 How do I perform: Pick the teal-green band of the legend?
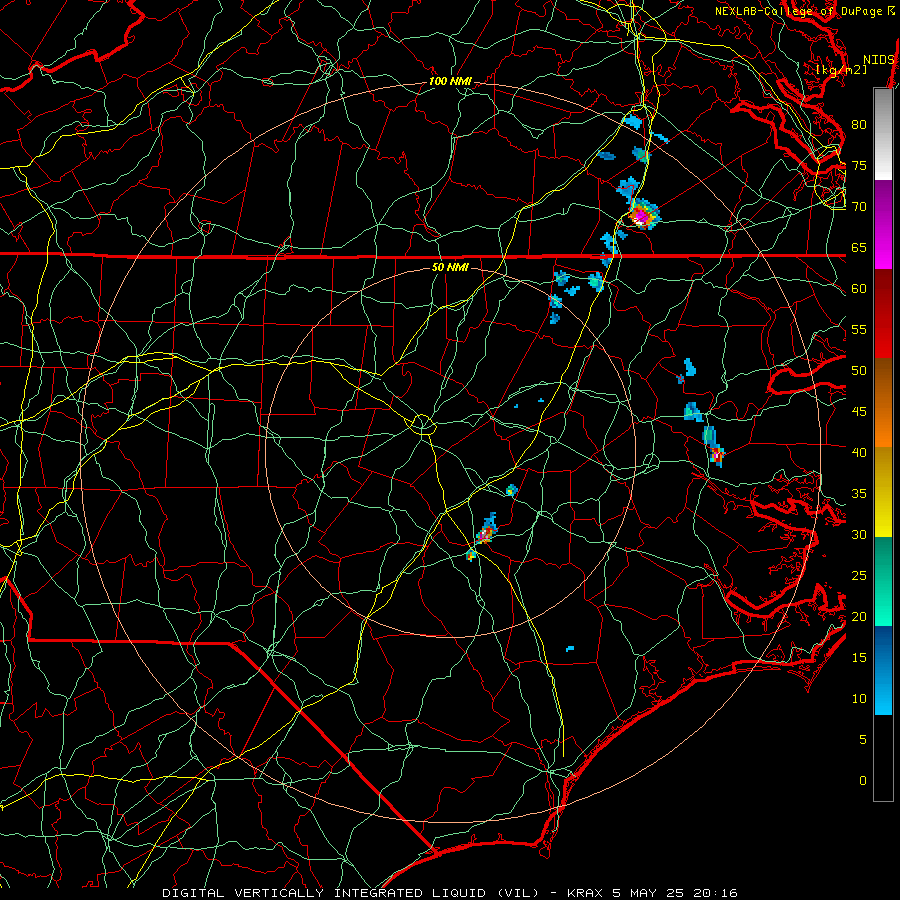point(883,581)
